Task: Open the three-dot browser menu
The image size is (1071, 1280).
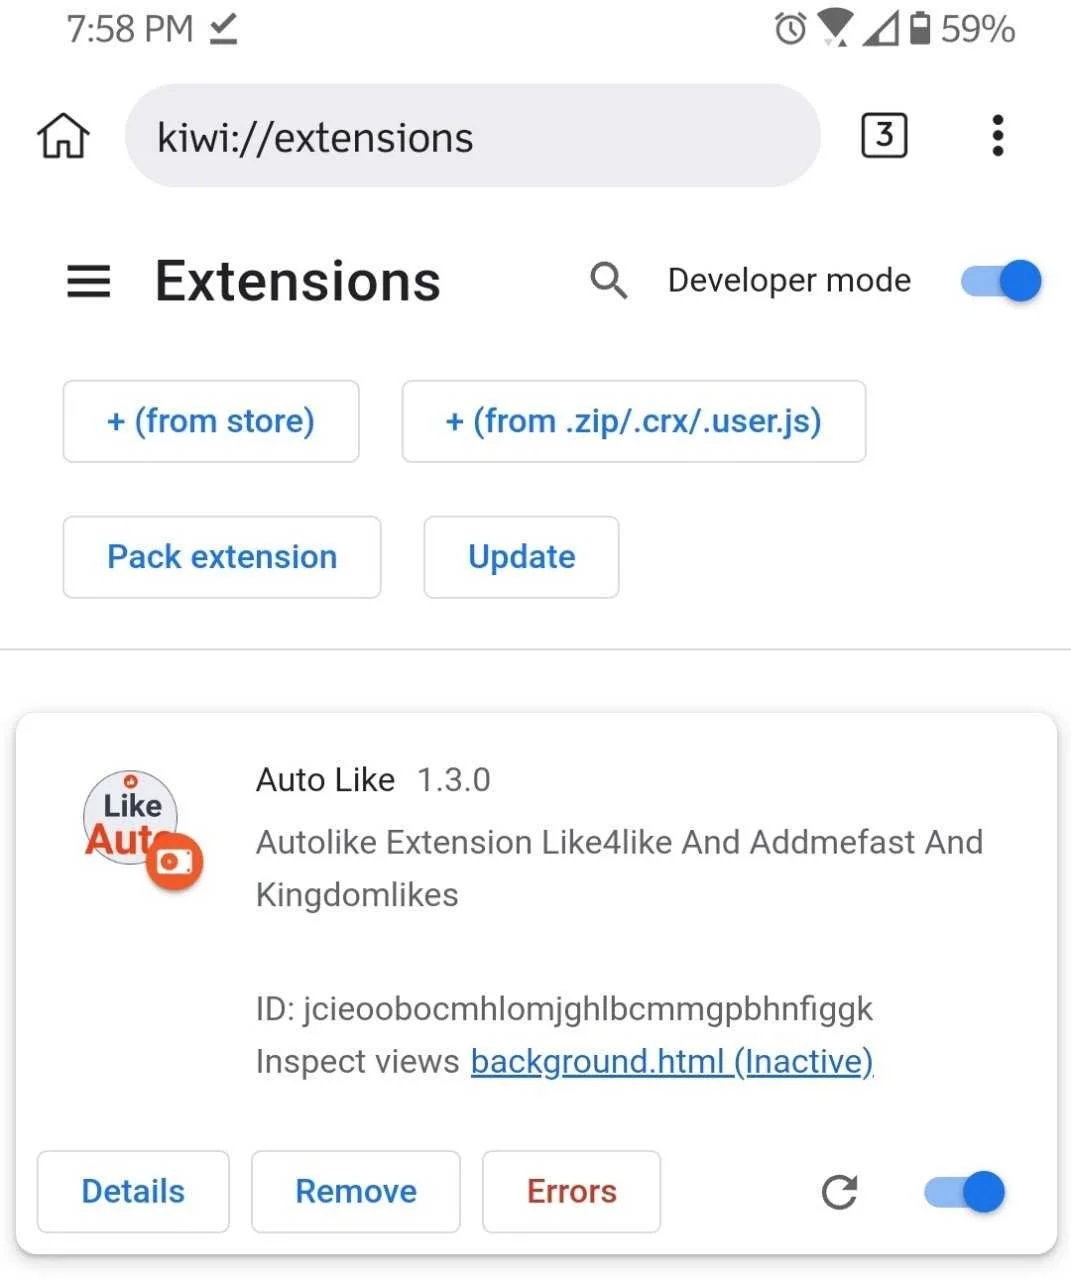Action: pyautogui.click(x=997, y=135)
